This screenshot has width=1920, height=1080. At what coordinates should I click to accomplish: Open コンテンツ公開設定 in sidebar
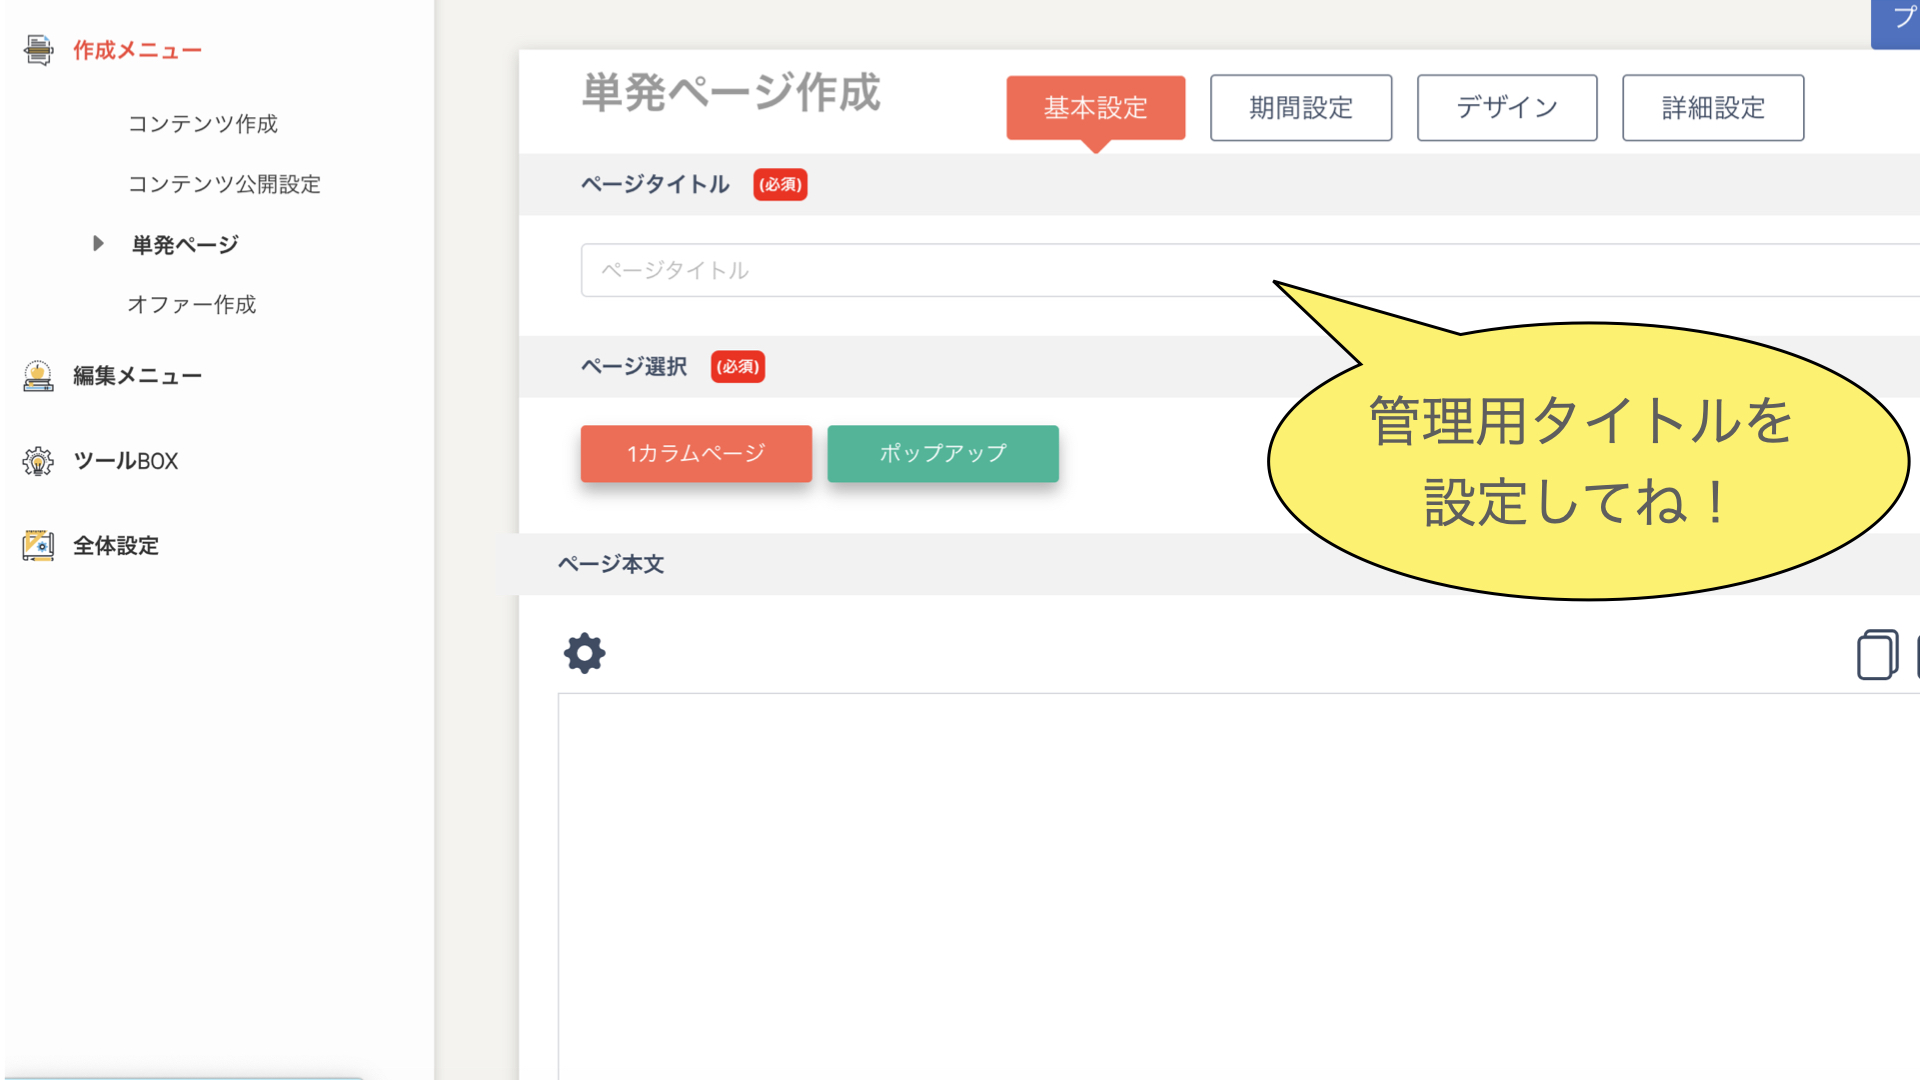pos(224,184)
